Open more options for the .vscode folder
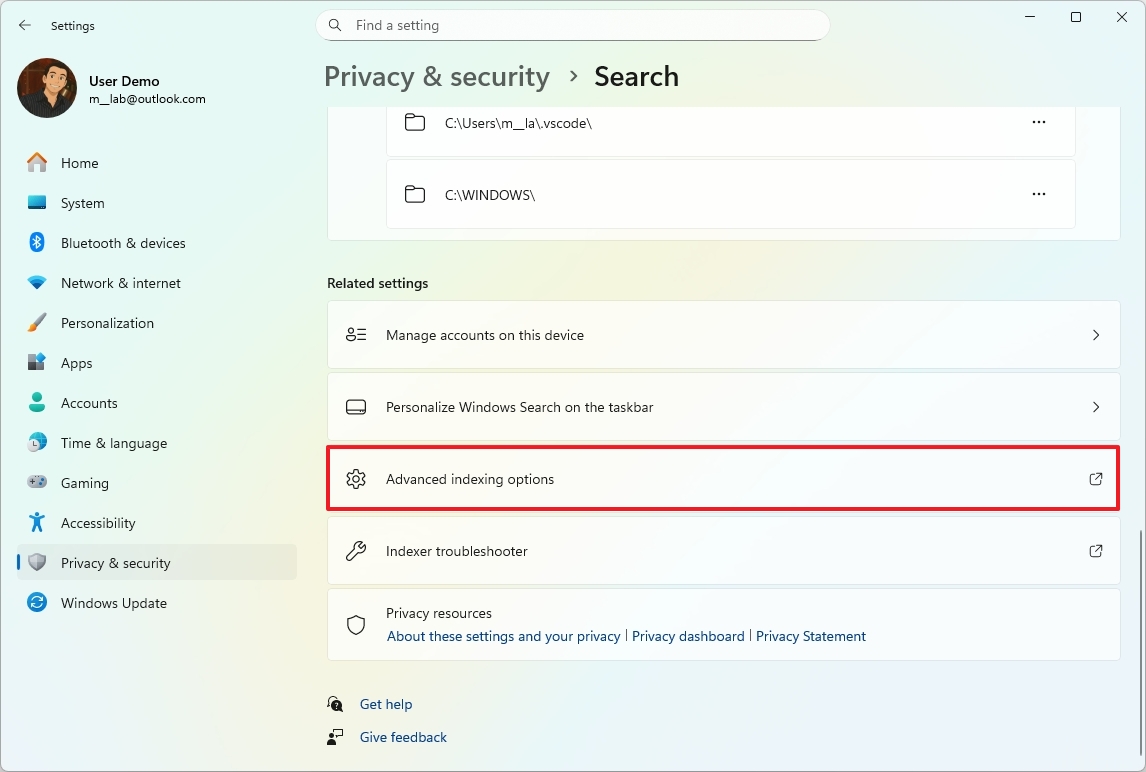 1038,123
